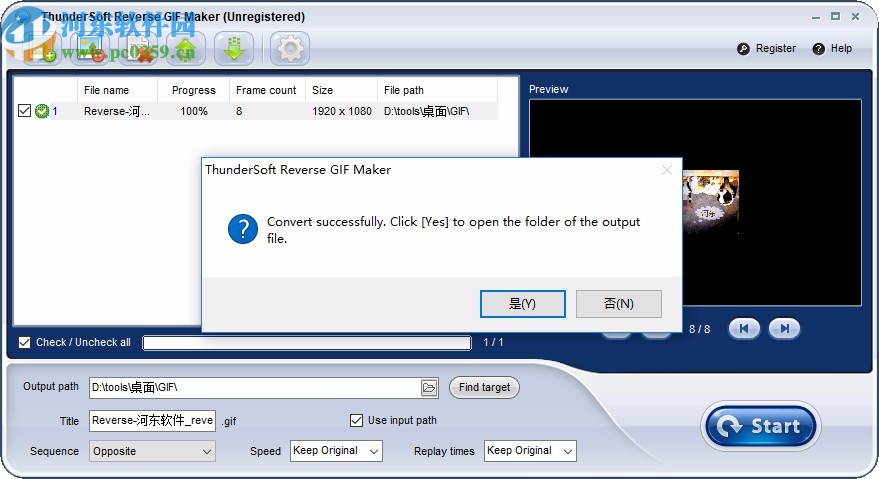Toggle the Check / Uncheck all checkbox
Screen dimensions: 879x479
(x=24, y=342)
